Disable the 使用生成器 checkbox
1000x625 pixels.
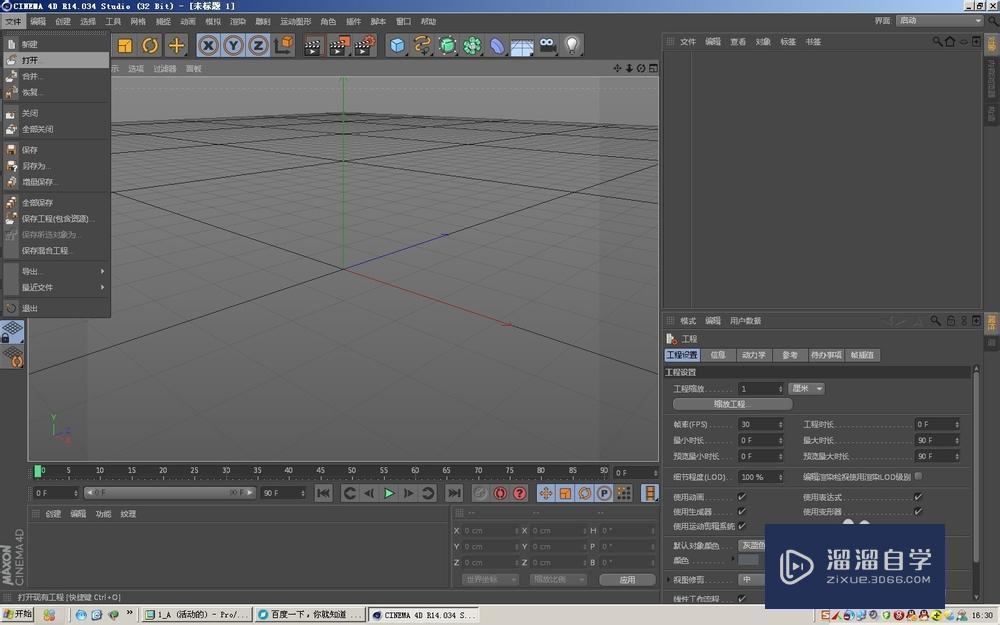(742, 511)
